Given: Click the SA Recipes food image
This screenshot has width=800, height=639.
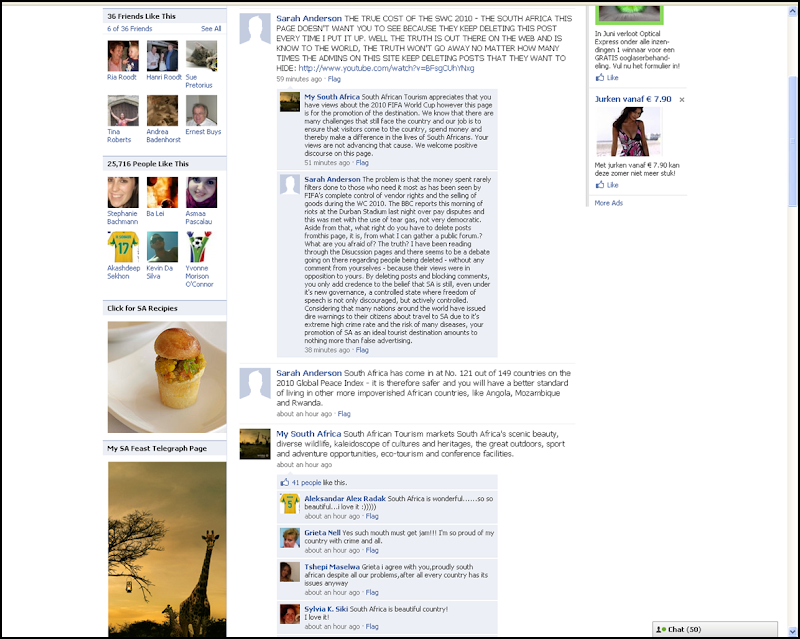Looking at the screenshot, I should pyautogui.click(x=167, y=377).
